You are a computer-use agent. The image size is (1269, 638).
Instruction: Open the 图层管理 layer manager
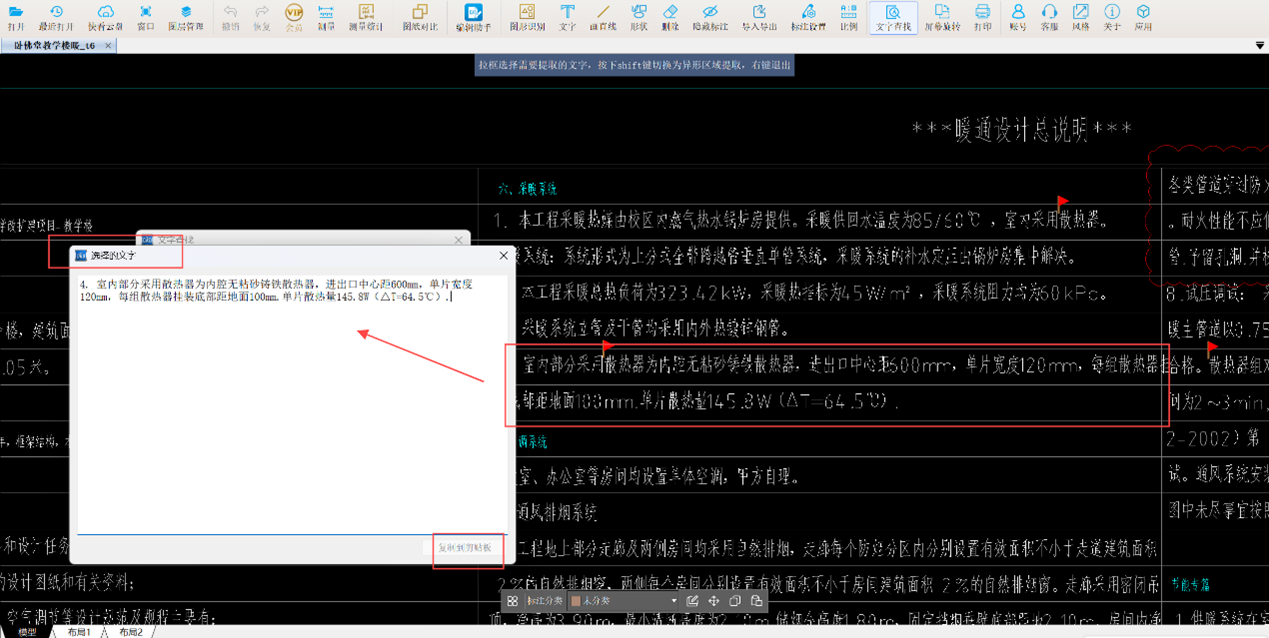[185, 16]
